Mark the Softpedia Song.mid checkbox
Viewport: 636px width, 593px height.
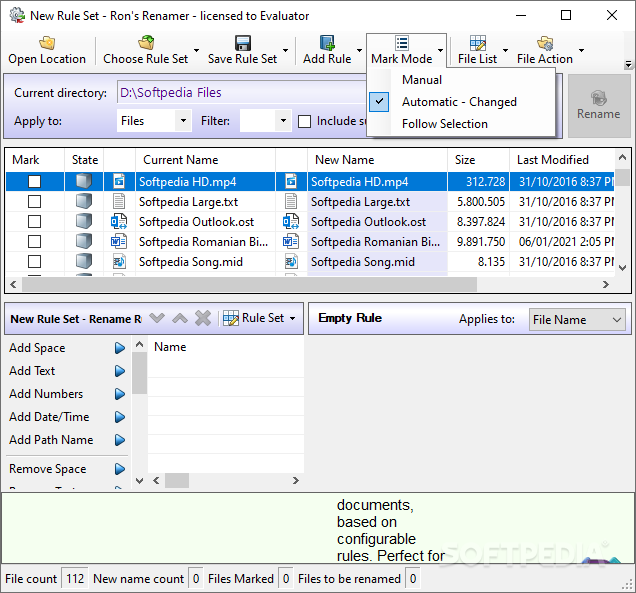(x=34, y=262)
